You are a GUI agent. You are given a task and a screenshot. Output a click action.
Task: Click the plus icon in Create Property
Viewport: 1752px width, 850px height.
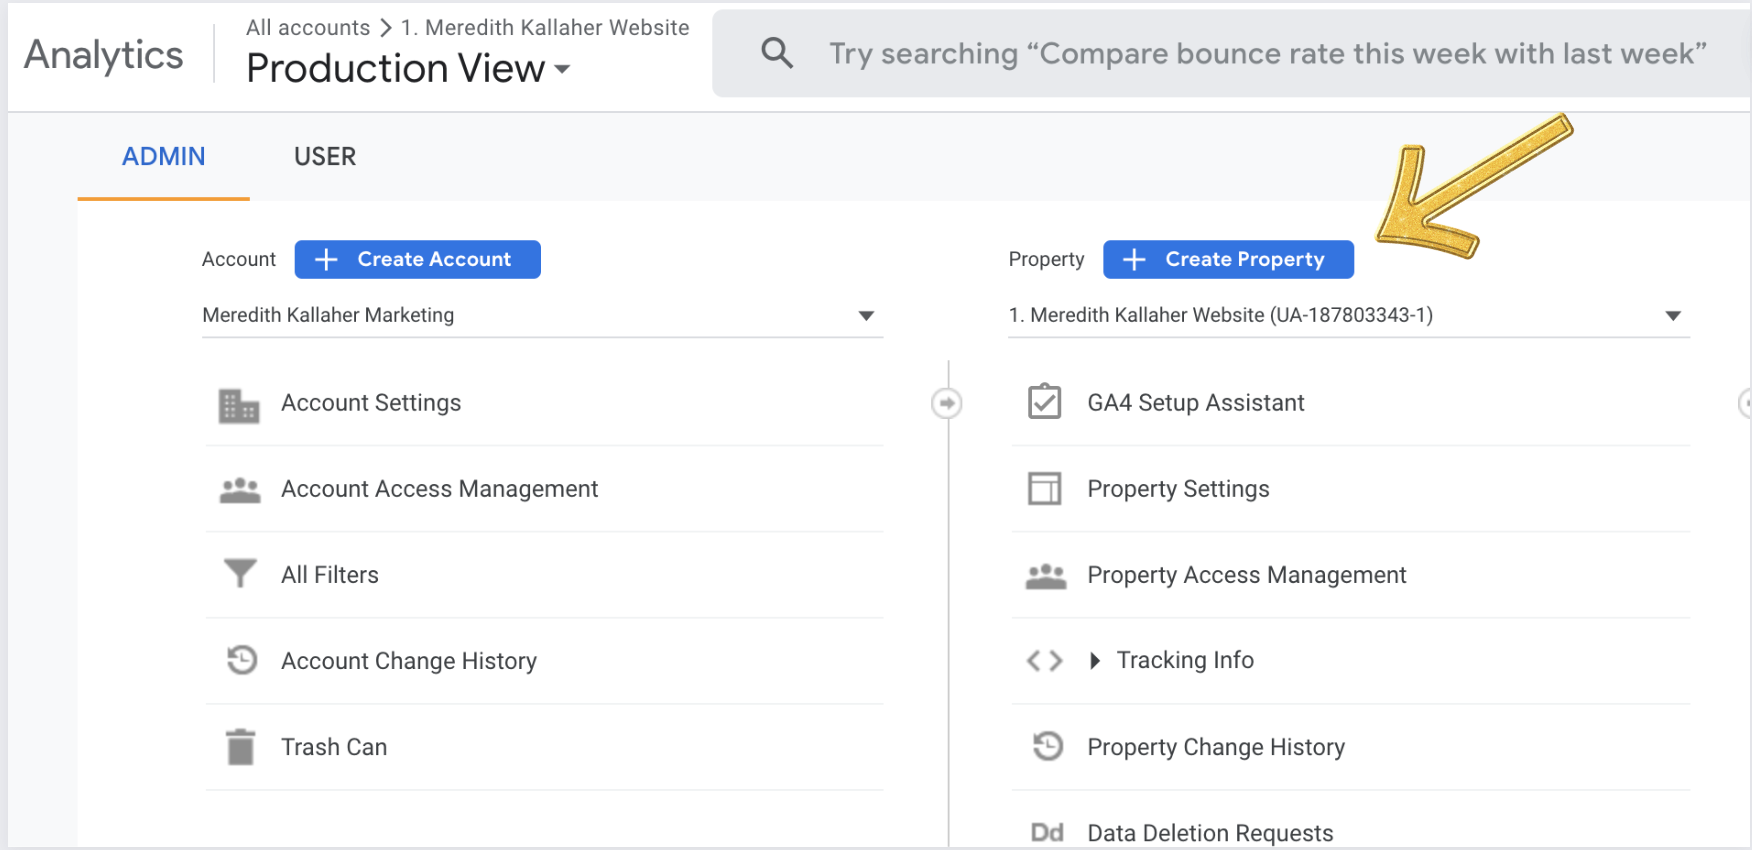pos(1134,260)
